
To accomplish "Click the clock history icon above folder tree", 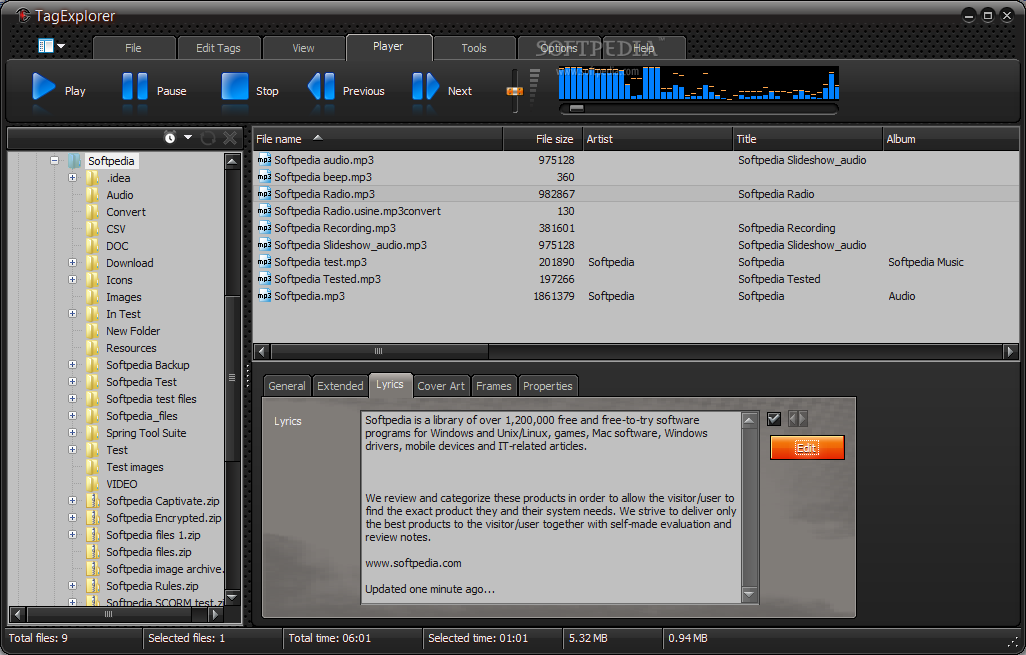I will pos(170,137).
